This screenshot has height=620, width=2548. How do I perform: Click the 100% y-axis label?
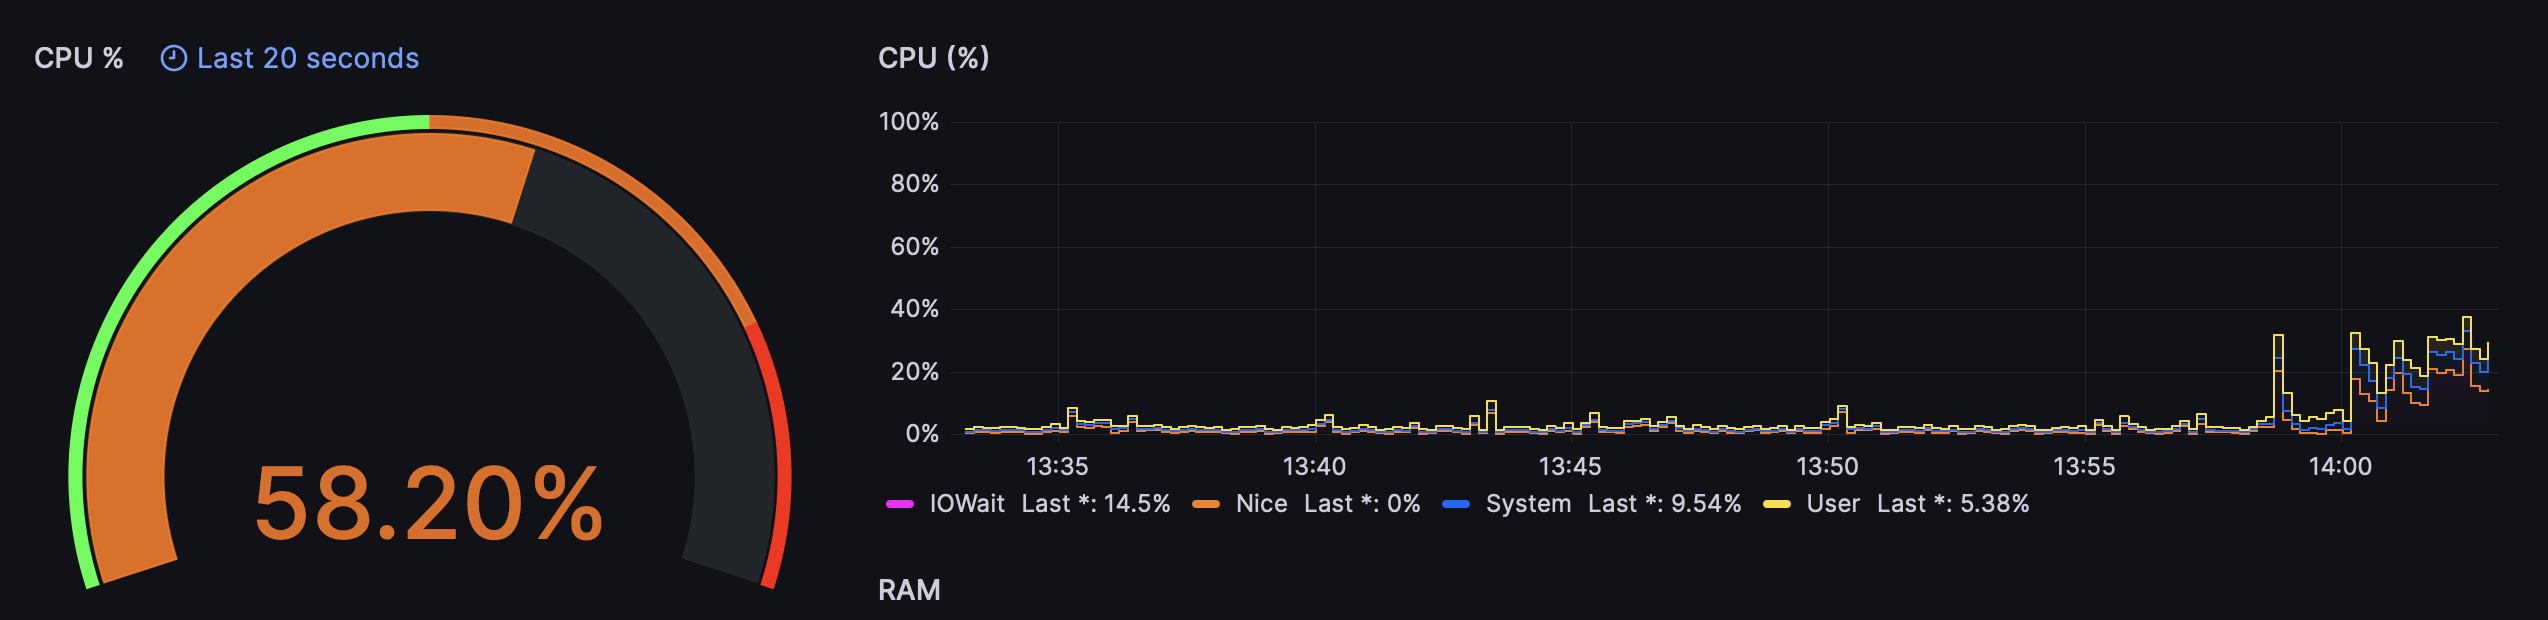click(908, 122)
